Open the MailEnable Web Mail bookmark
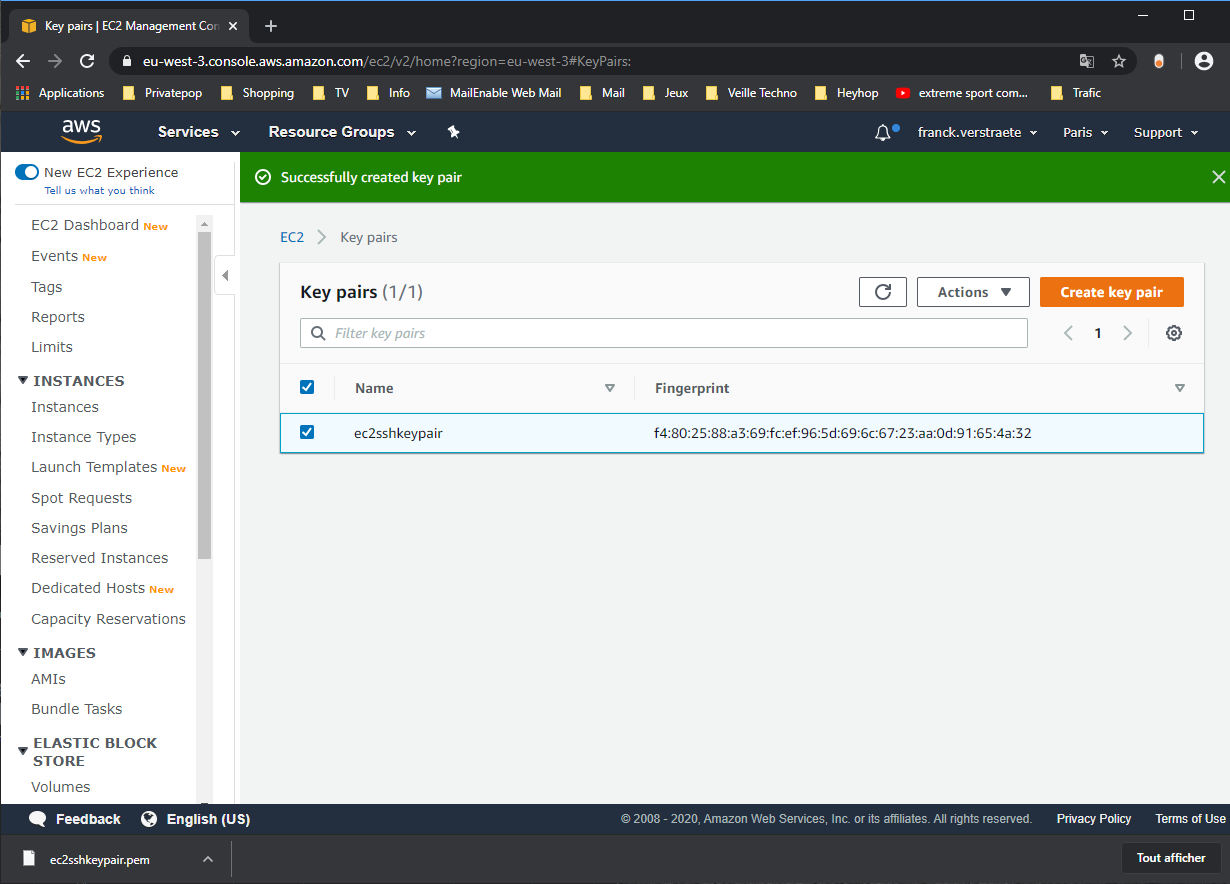 tap(494, 93)
